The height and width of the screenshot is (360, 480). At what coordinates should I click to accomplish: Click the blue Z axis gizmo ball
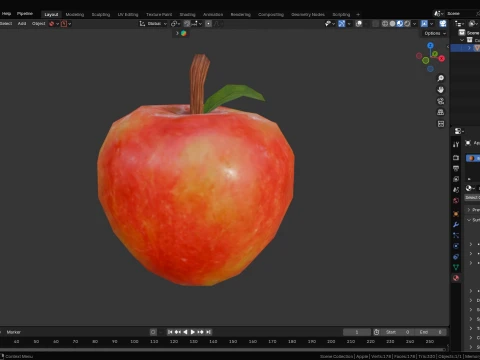pos(430,45)
